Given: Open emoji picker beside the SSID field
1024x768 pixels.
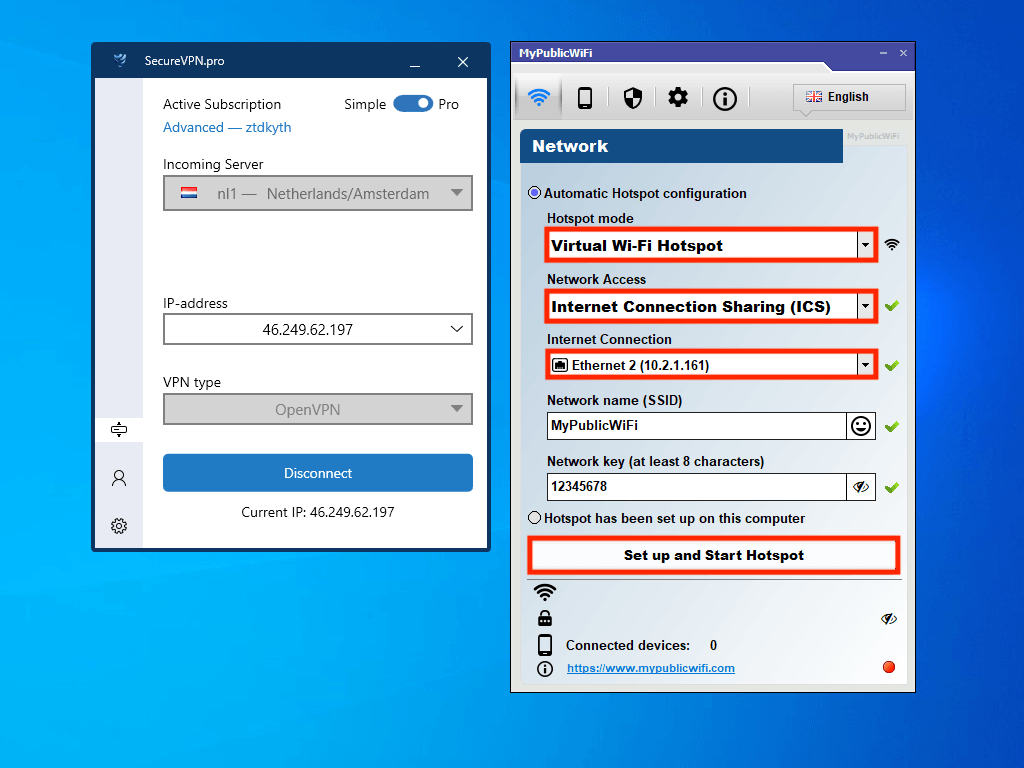Looking at the screenshot, I should tap(861, 426).
